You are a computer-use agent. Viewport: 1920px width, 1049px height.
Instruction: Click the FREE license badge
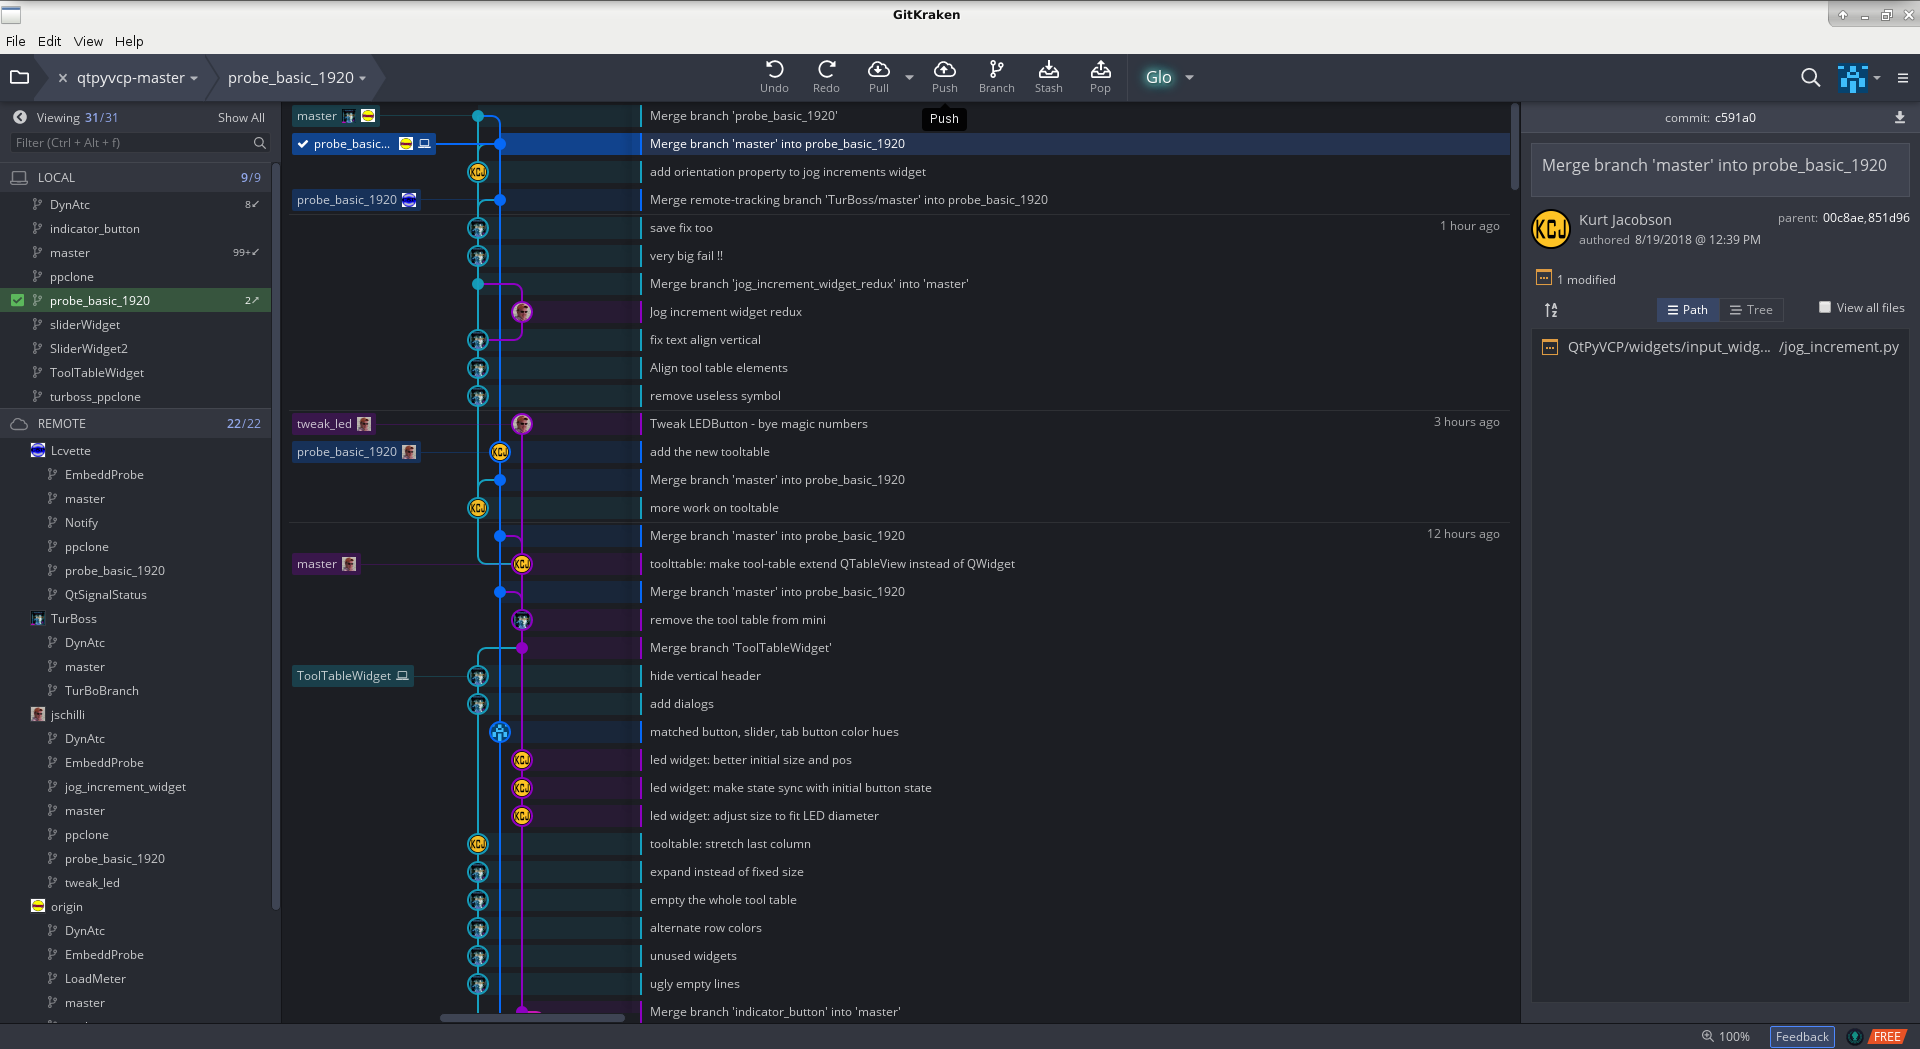point(1887,1036)
